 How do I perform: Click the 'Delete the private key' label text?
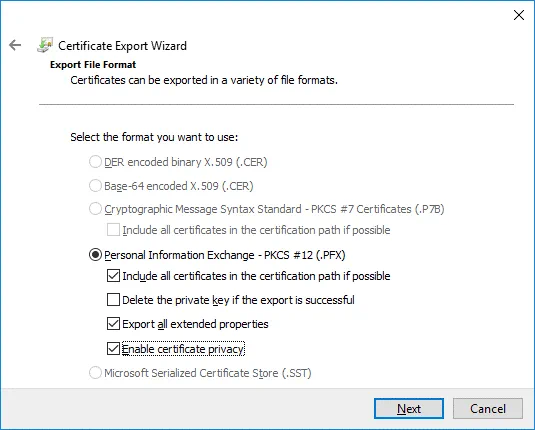[238, 300]
